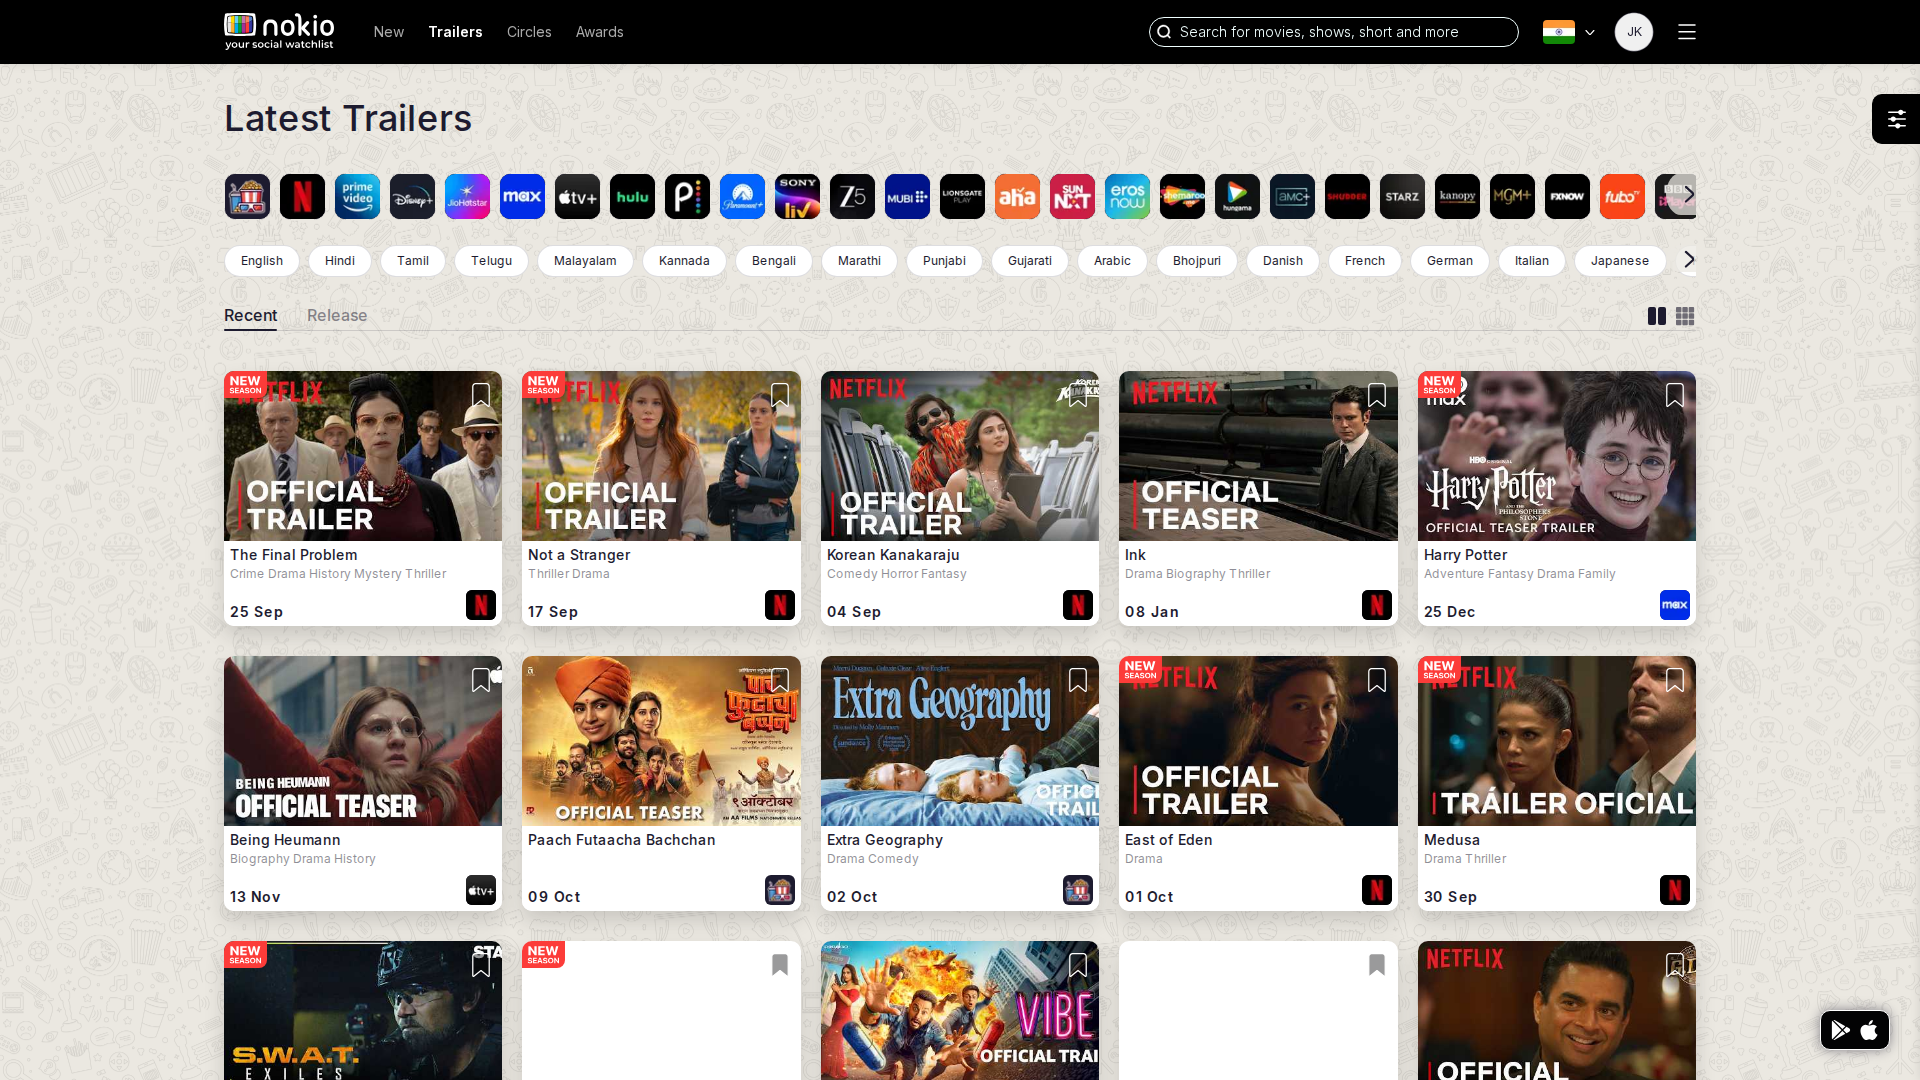Filter trailers by Hungama Play icon
Image resolution: width=1920 pixels, height=1080 pixels.
(1237, 197)
